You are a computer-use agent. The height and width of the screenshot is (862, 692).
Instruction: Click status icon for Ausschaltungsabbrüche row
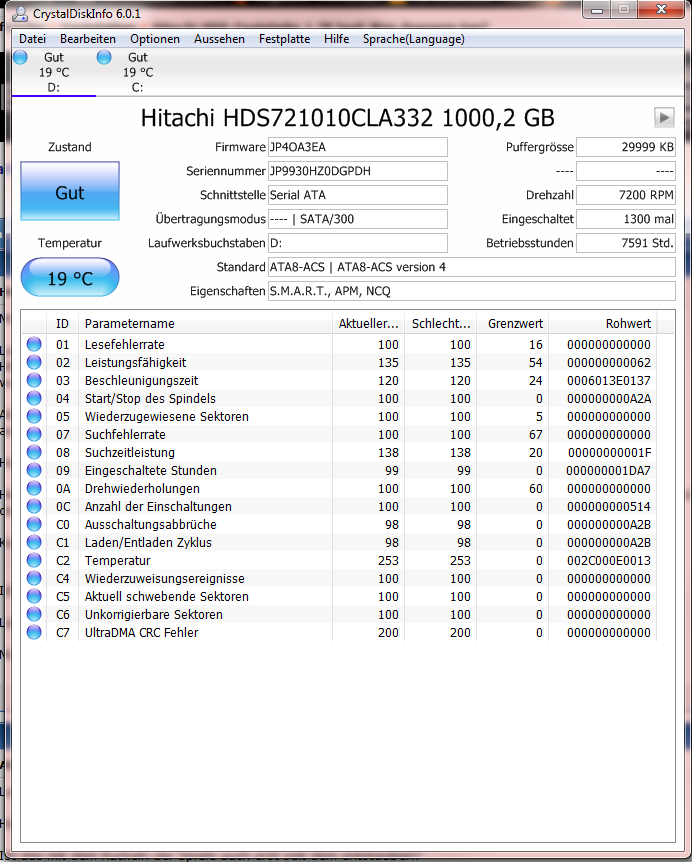click(x=34, y=524)
